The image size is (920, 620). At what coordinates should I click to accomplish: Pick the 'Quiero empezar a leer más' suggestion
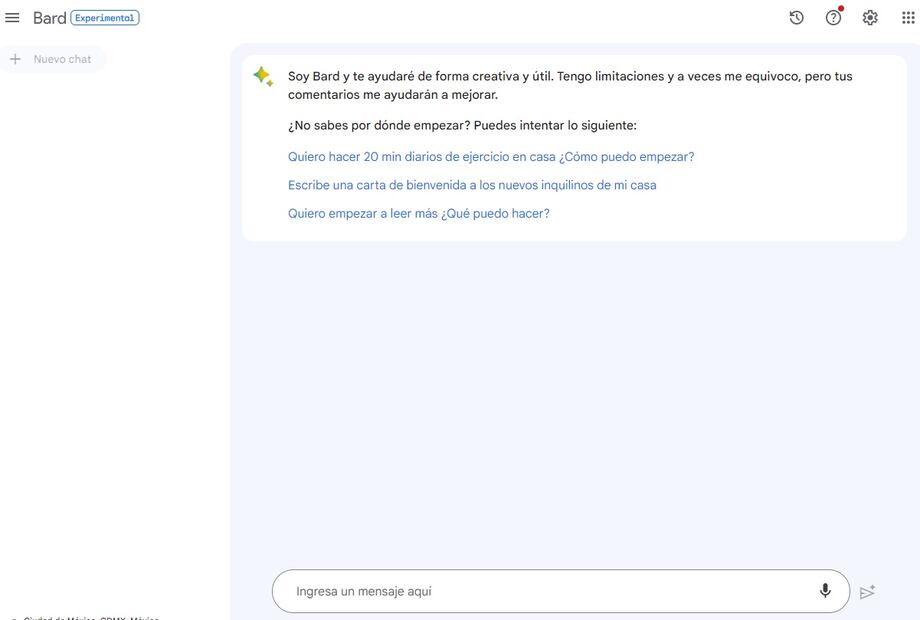[419, 213]
